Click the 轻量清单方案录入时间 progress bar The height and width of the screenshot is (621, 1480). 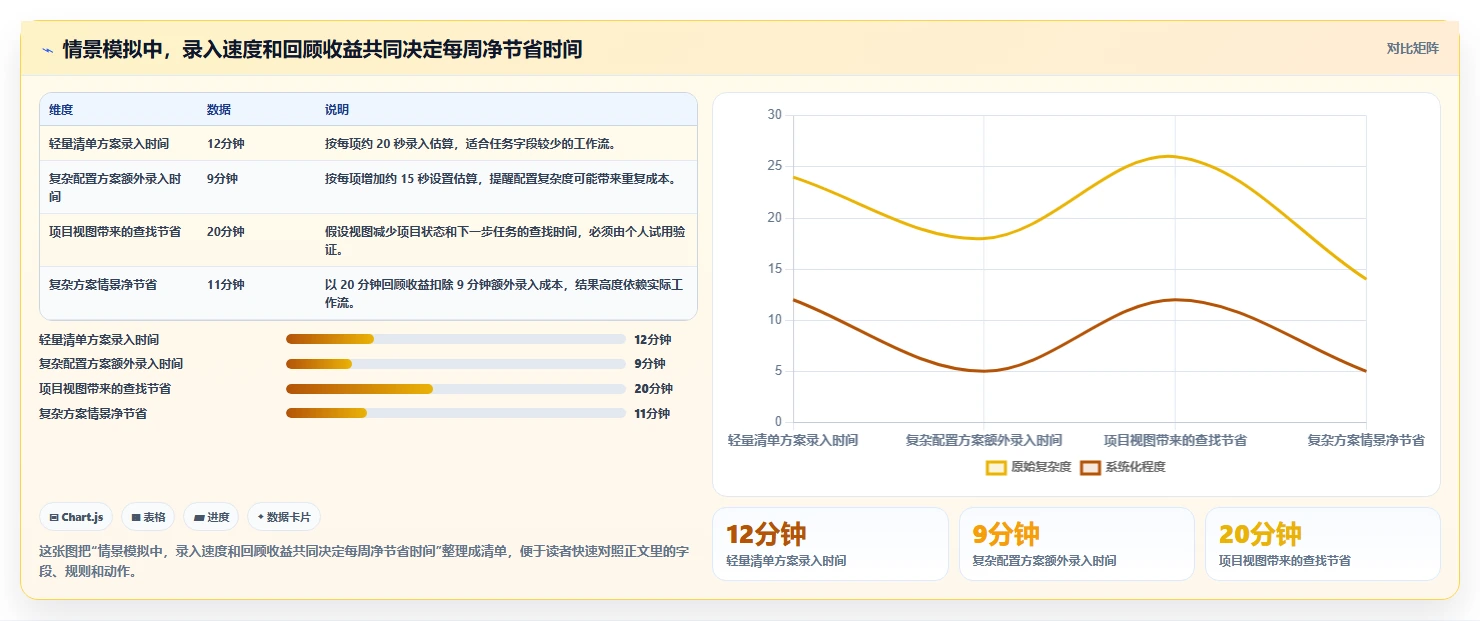455,340
